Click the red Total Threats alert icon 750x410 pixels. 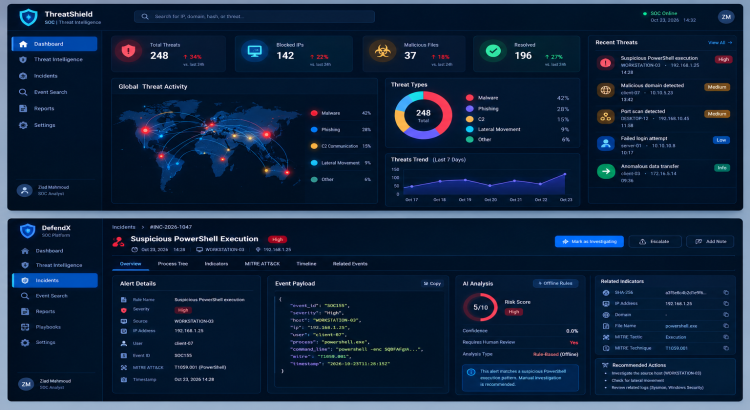[128, 51]
